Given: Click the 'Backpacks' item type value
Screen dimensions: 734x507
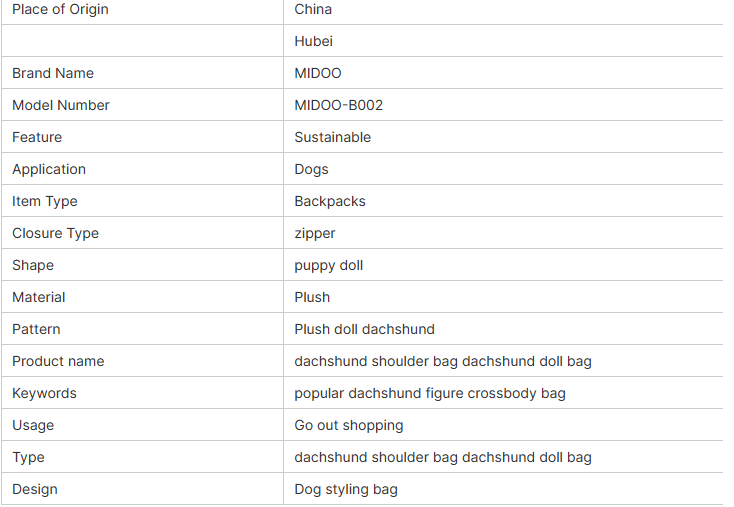Looking at the screenshot, I should [330, 201].
